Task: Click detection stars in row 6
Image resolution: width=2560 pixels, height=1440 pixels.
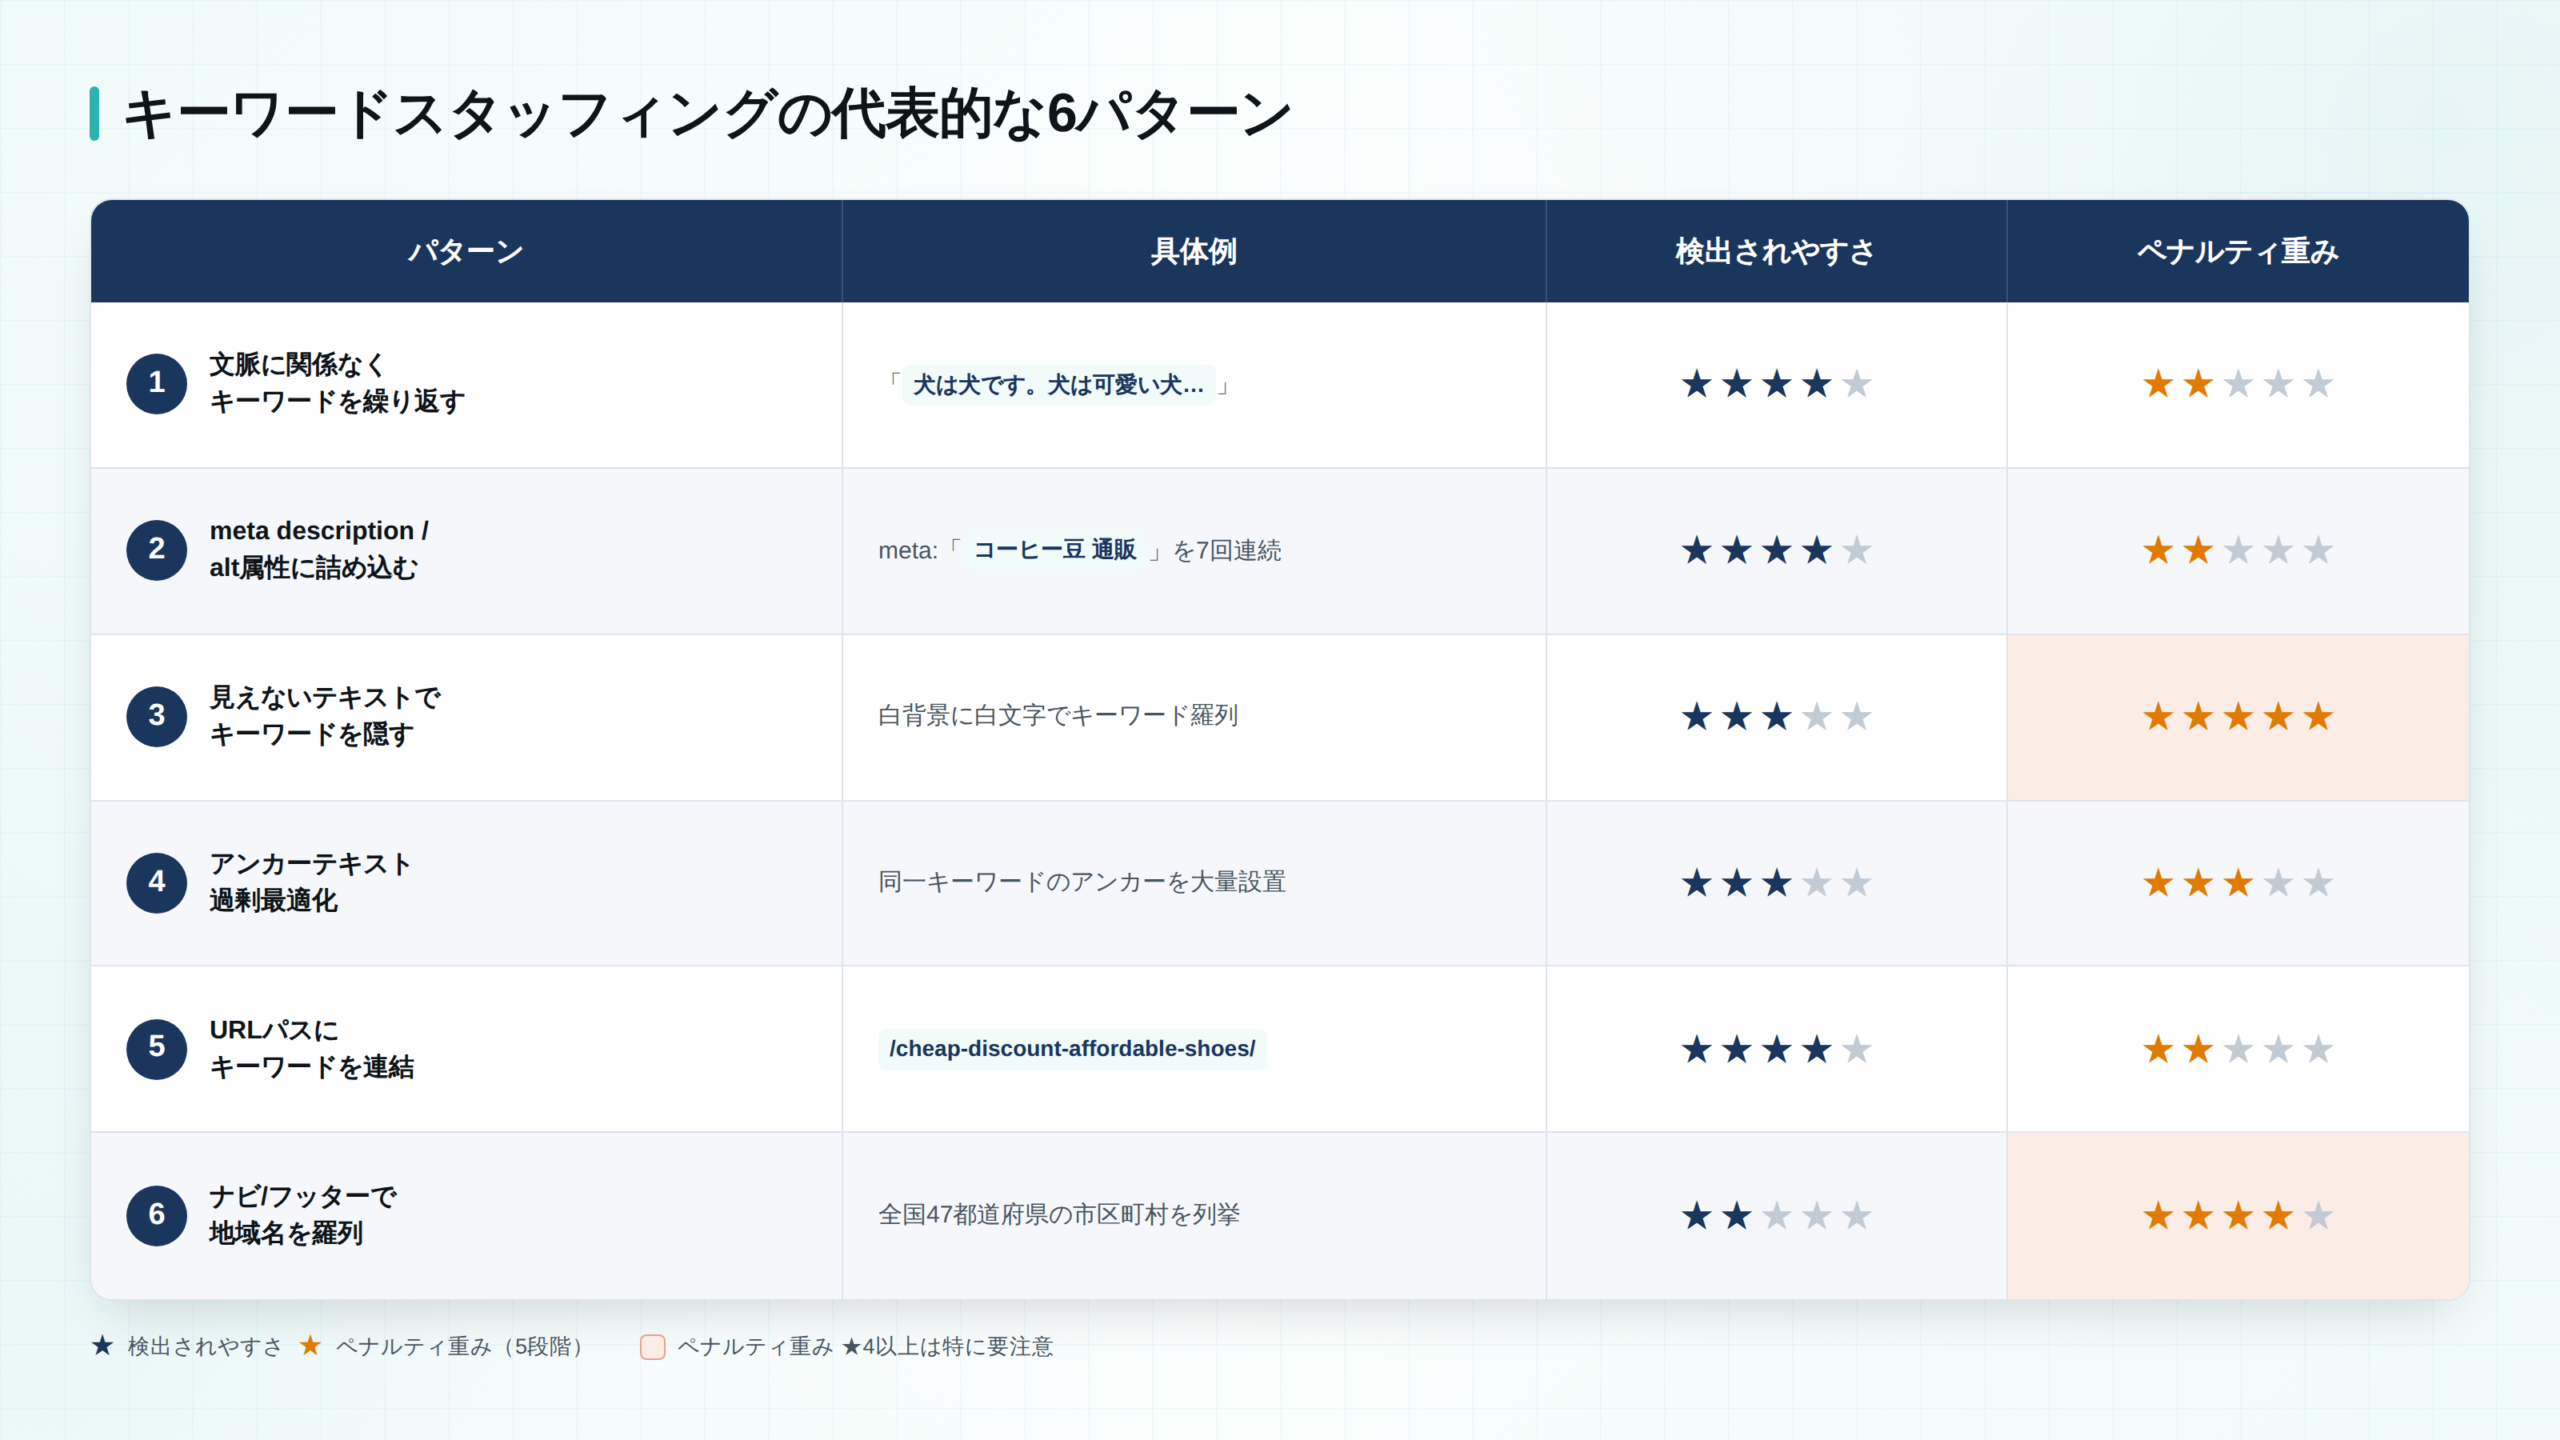Action: [1776, 1216]
